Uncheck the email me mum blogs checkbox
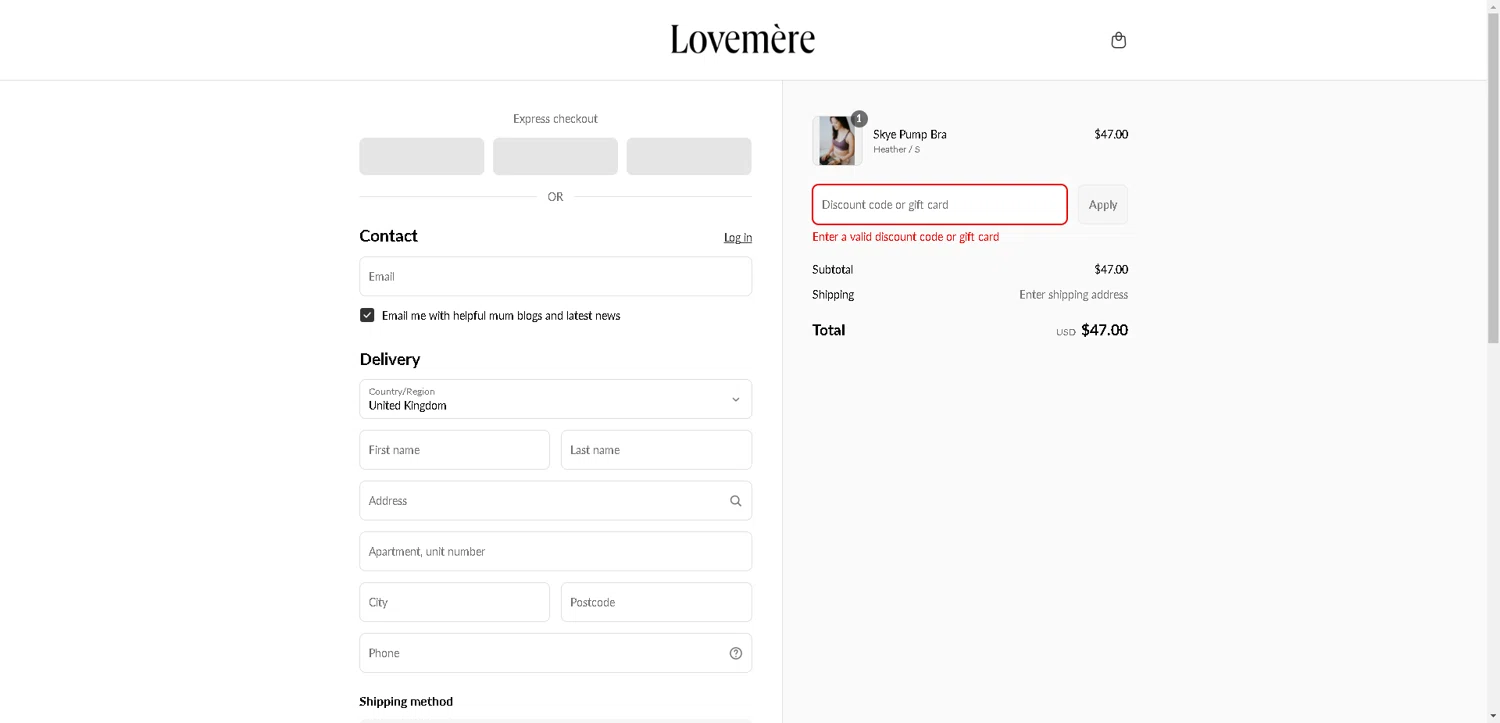Screen dimensions: 1500x723 click(367, 315)
